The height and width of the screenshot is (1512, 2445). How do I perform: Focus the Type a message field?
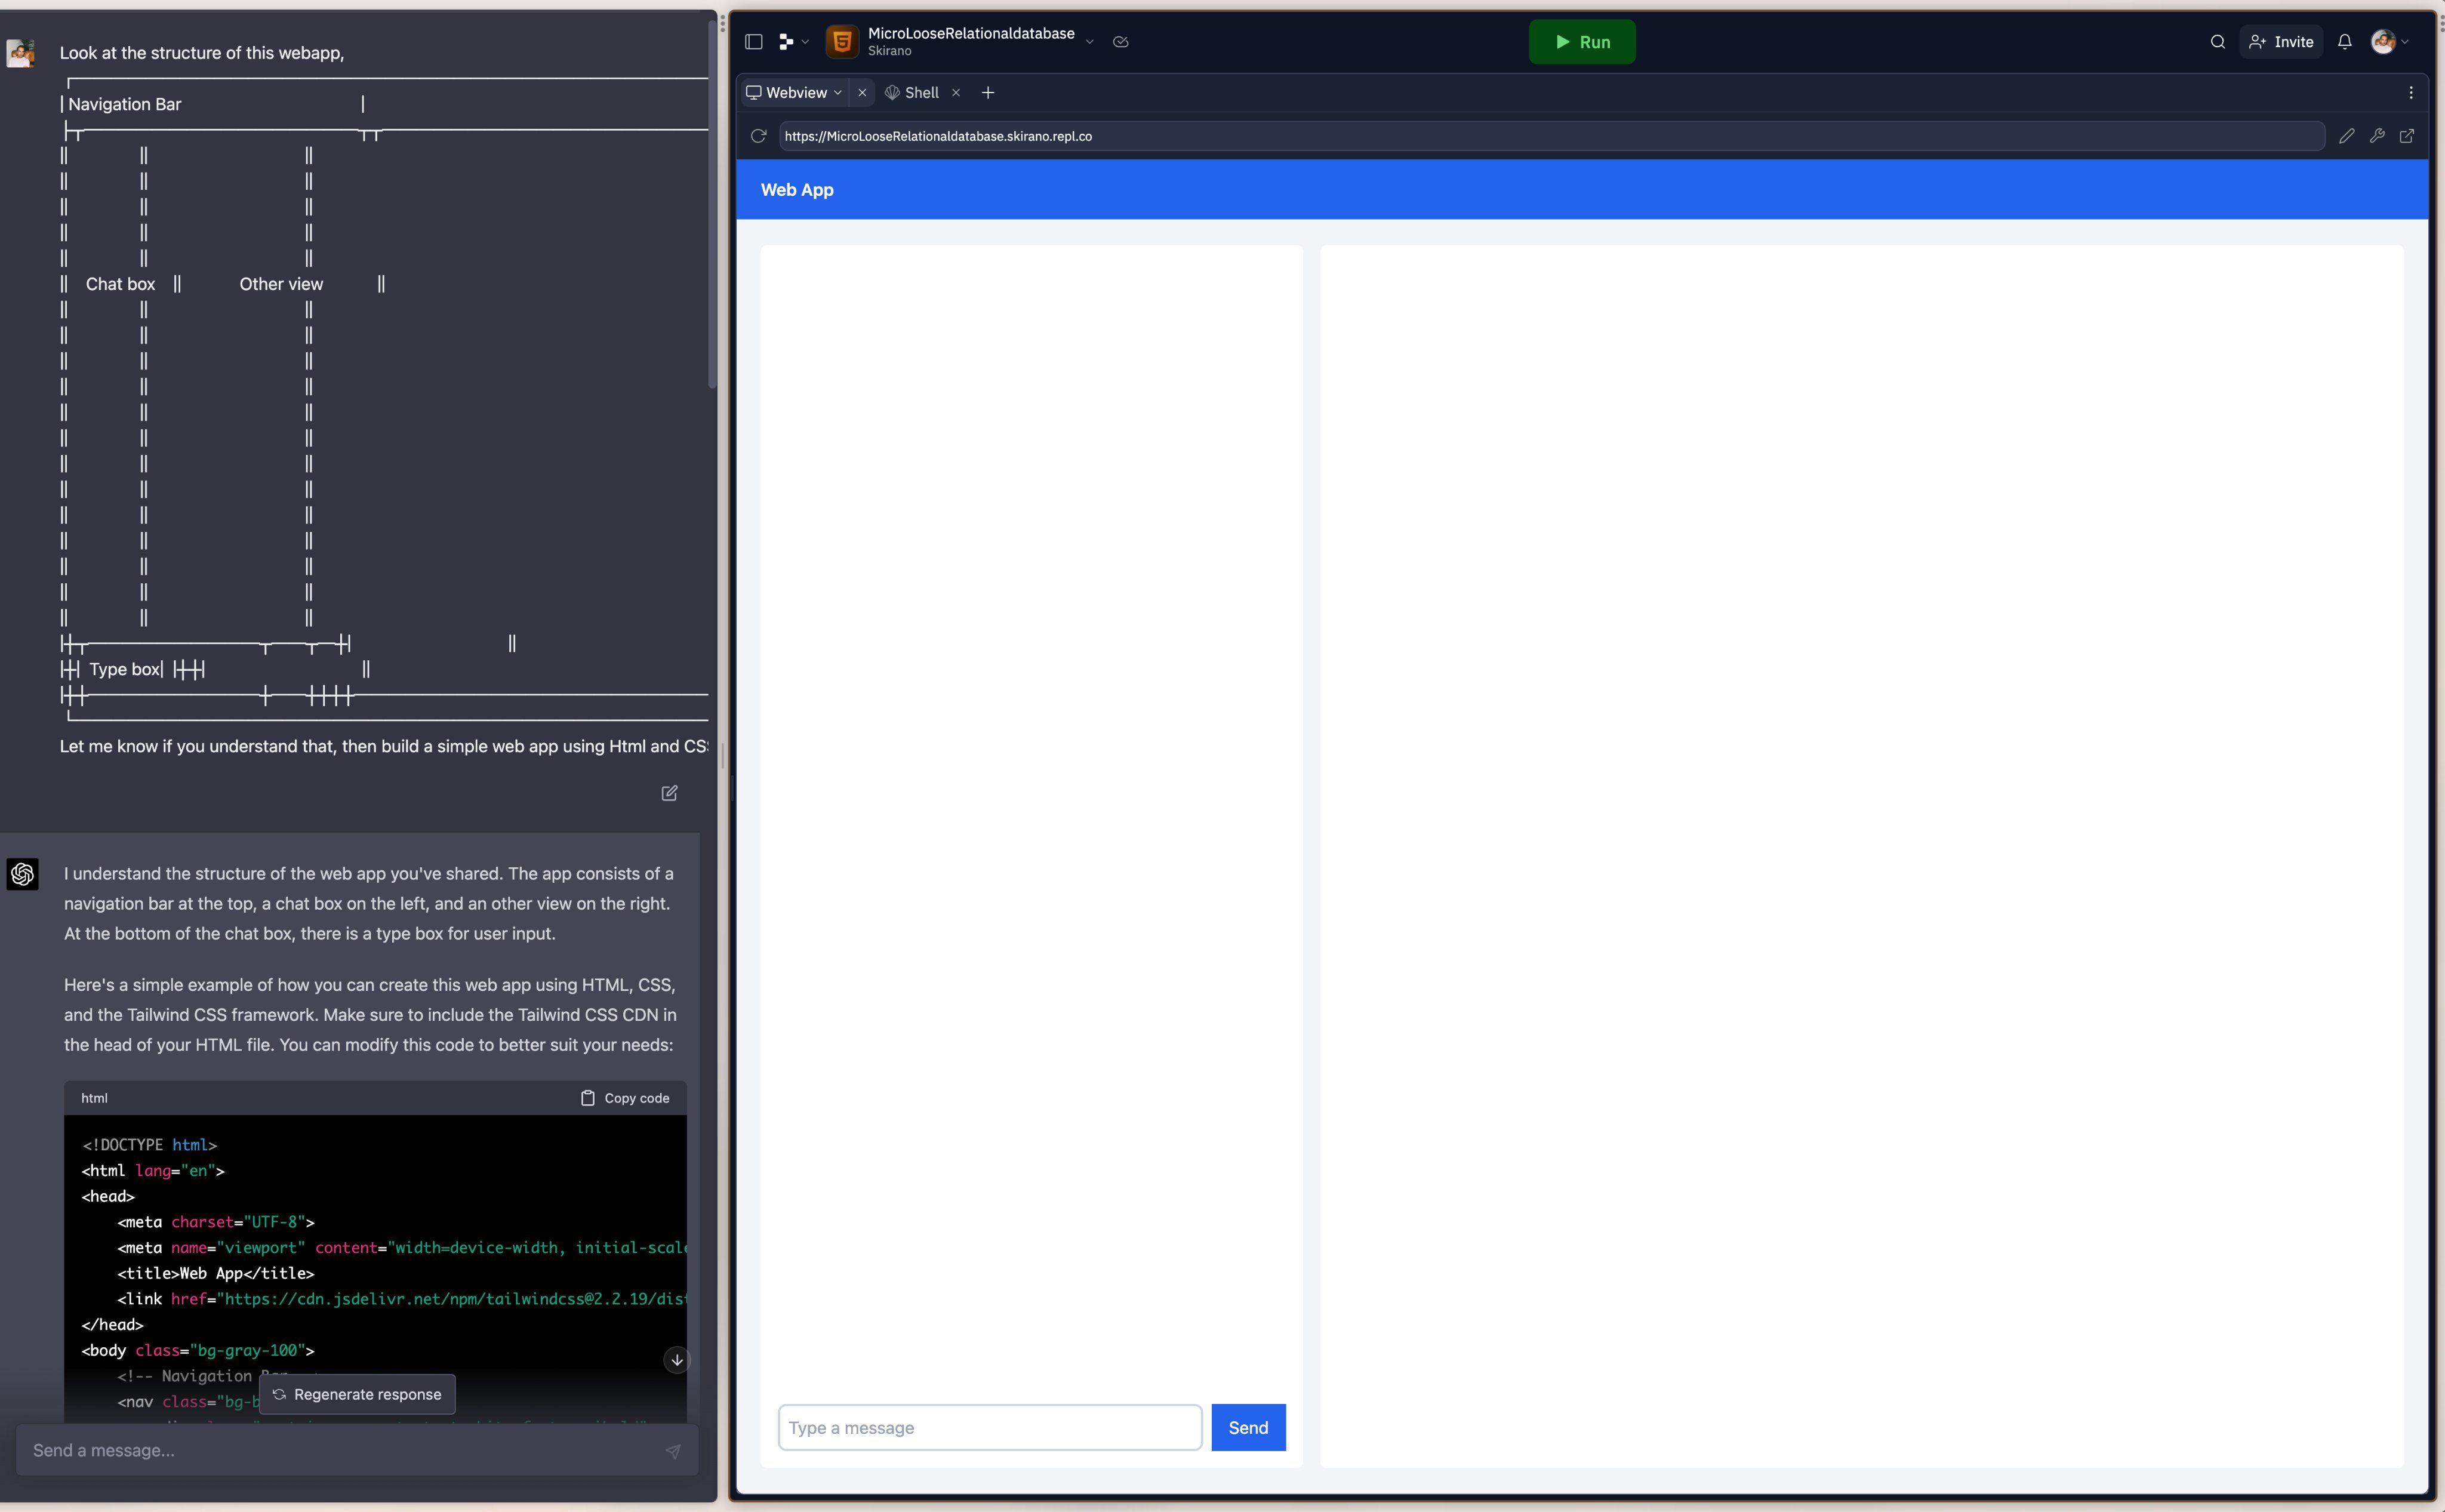(x=989, y=1427)
